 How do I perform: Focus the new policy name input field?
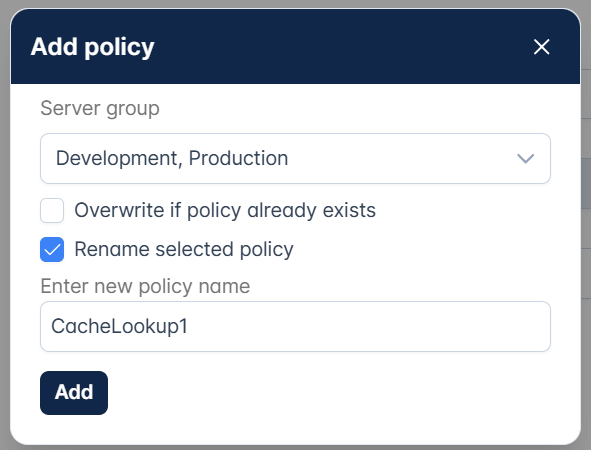click(x=296, y=326)
